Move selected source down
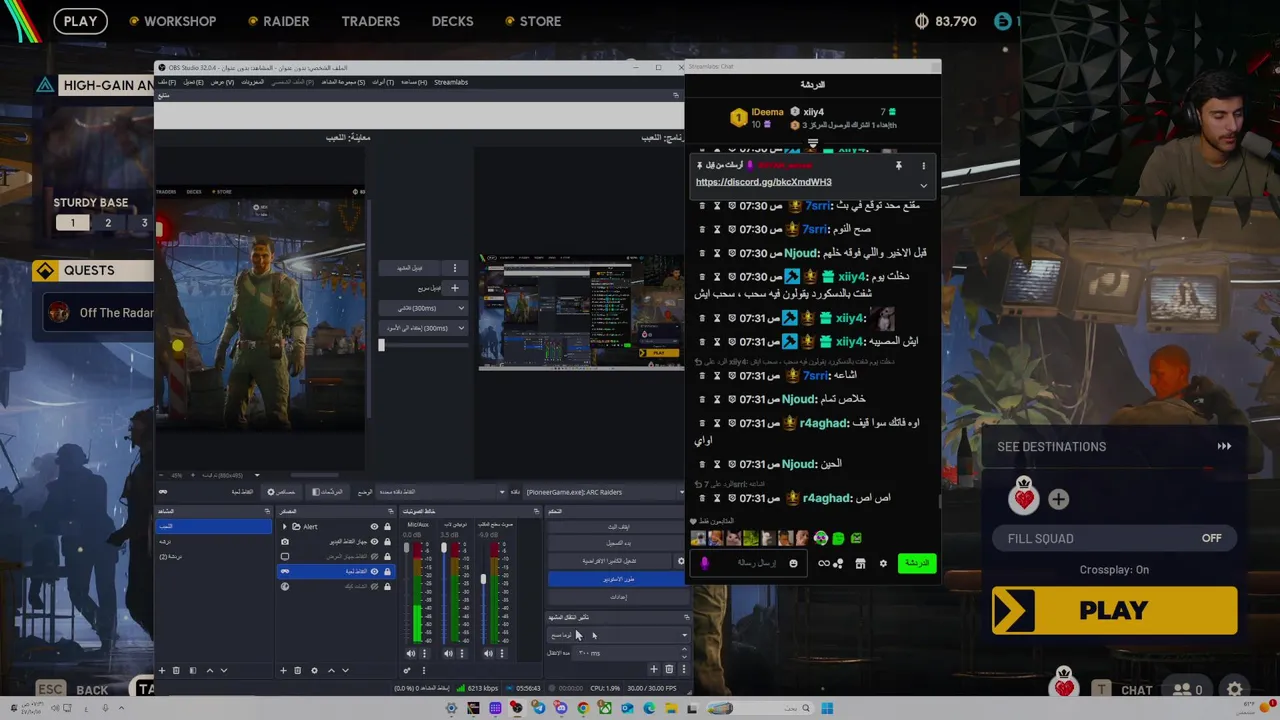Viewport: 1280px width, 720px height. click(345, 671)
